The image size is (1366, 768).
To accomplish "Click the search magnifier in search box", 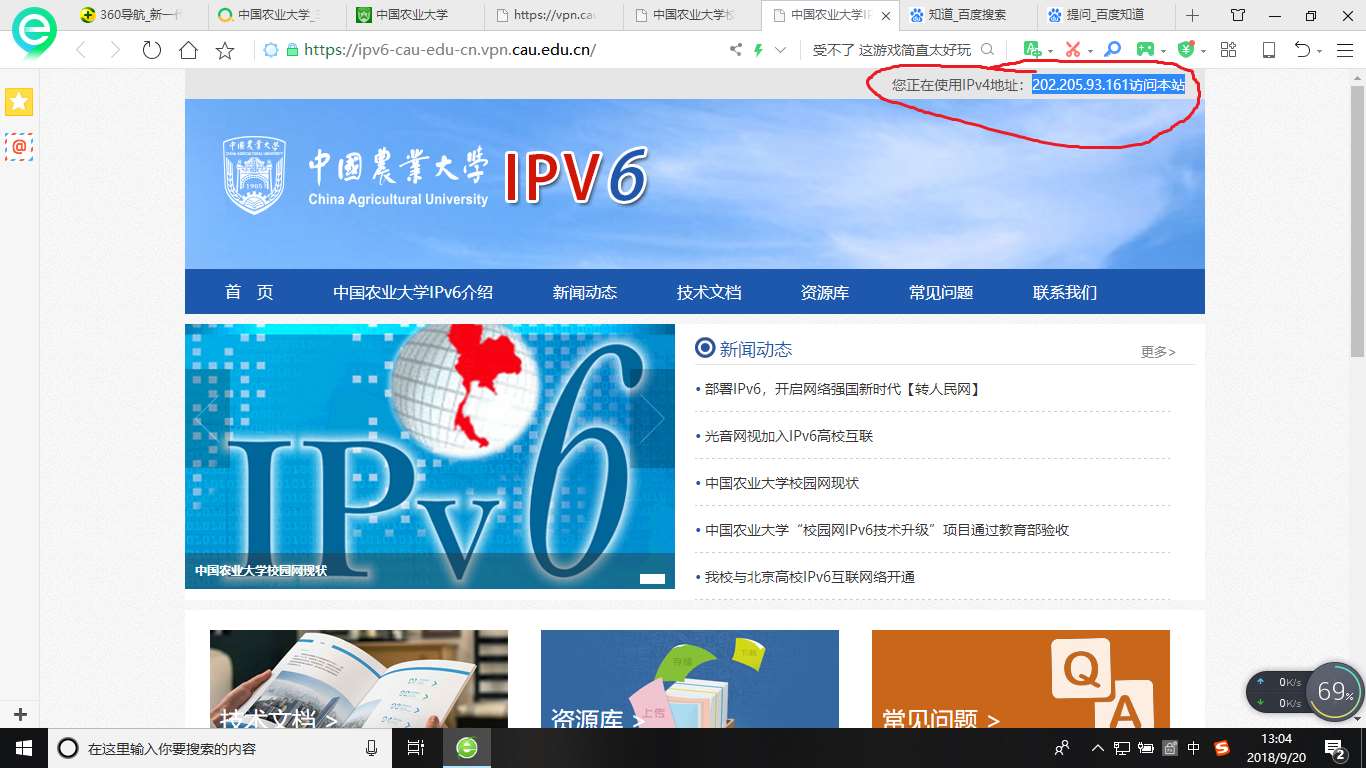I will click(987, 50).
